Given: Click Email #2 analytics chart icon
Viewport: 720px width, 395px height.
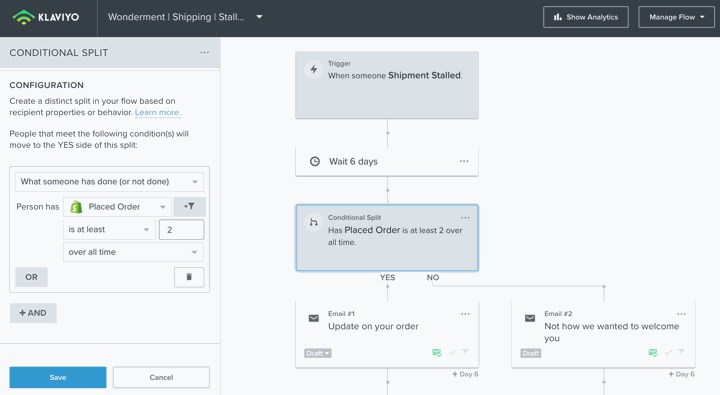Looking at the screenshot, I should click(669, 353).
